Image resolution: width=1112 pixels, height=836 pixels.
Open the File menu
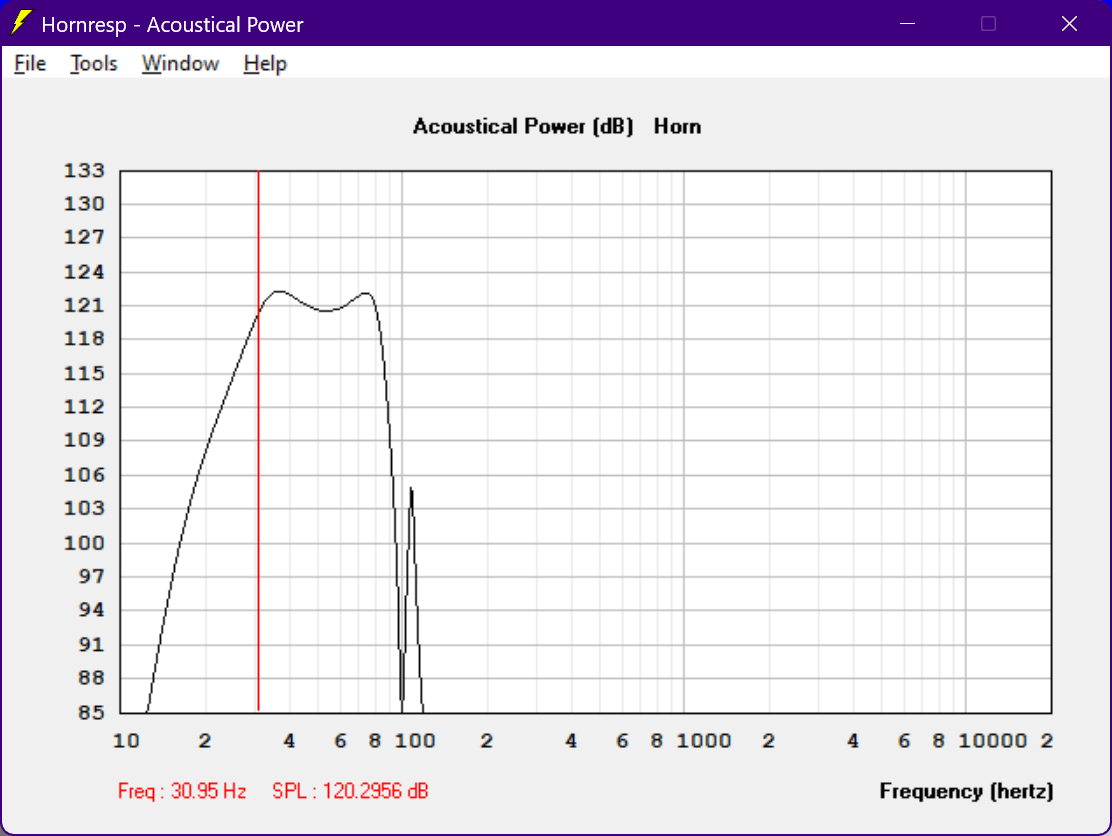point(30,64)
